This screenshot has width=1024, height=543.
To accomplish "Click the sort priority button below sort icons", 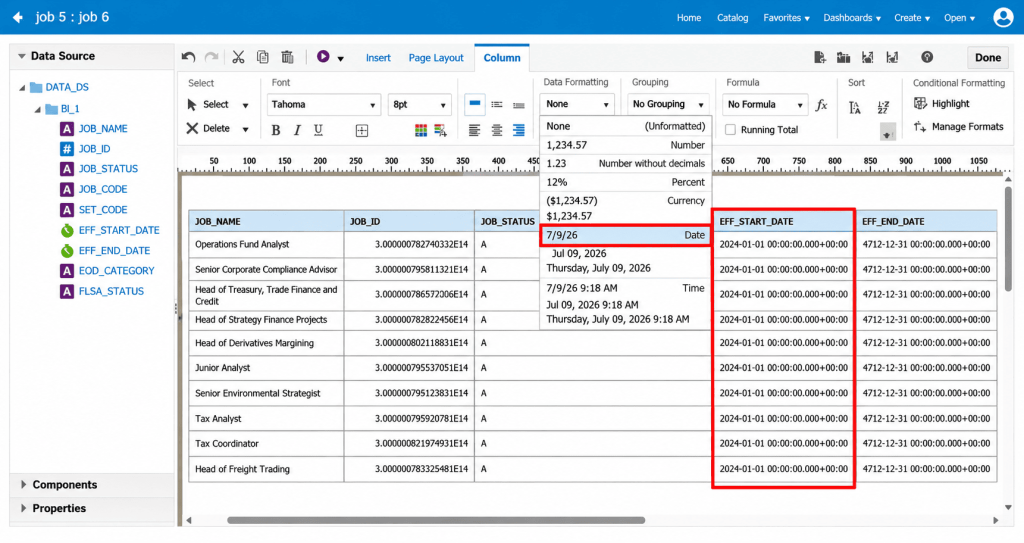I will click(887, 133).
